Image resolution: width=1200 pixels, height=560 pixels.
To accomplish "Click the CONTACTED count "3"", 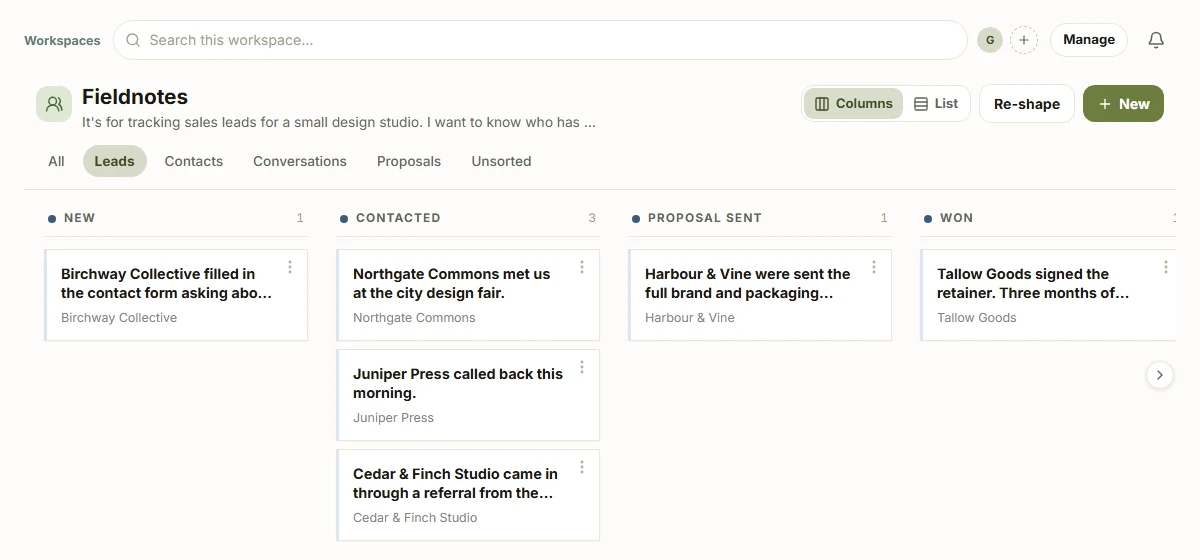I will 592,218.
